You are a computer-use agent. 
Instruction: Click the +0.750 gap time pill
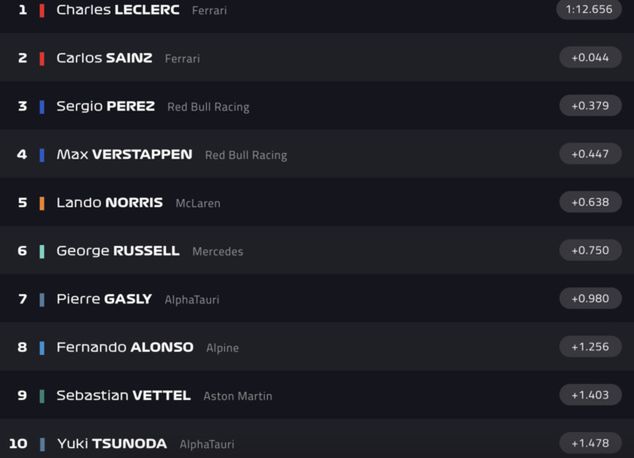(590, 250)
